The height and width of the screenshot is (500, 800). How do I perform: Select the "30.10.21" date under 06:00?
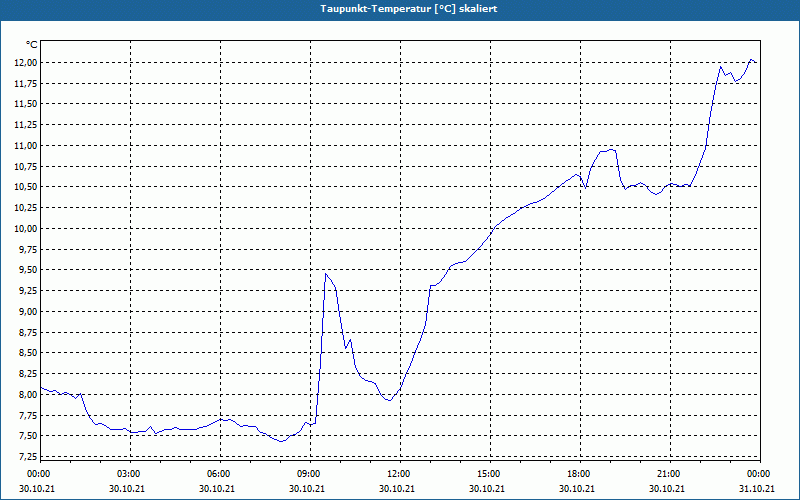click(217, 489)
